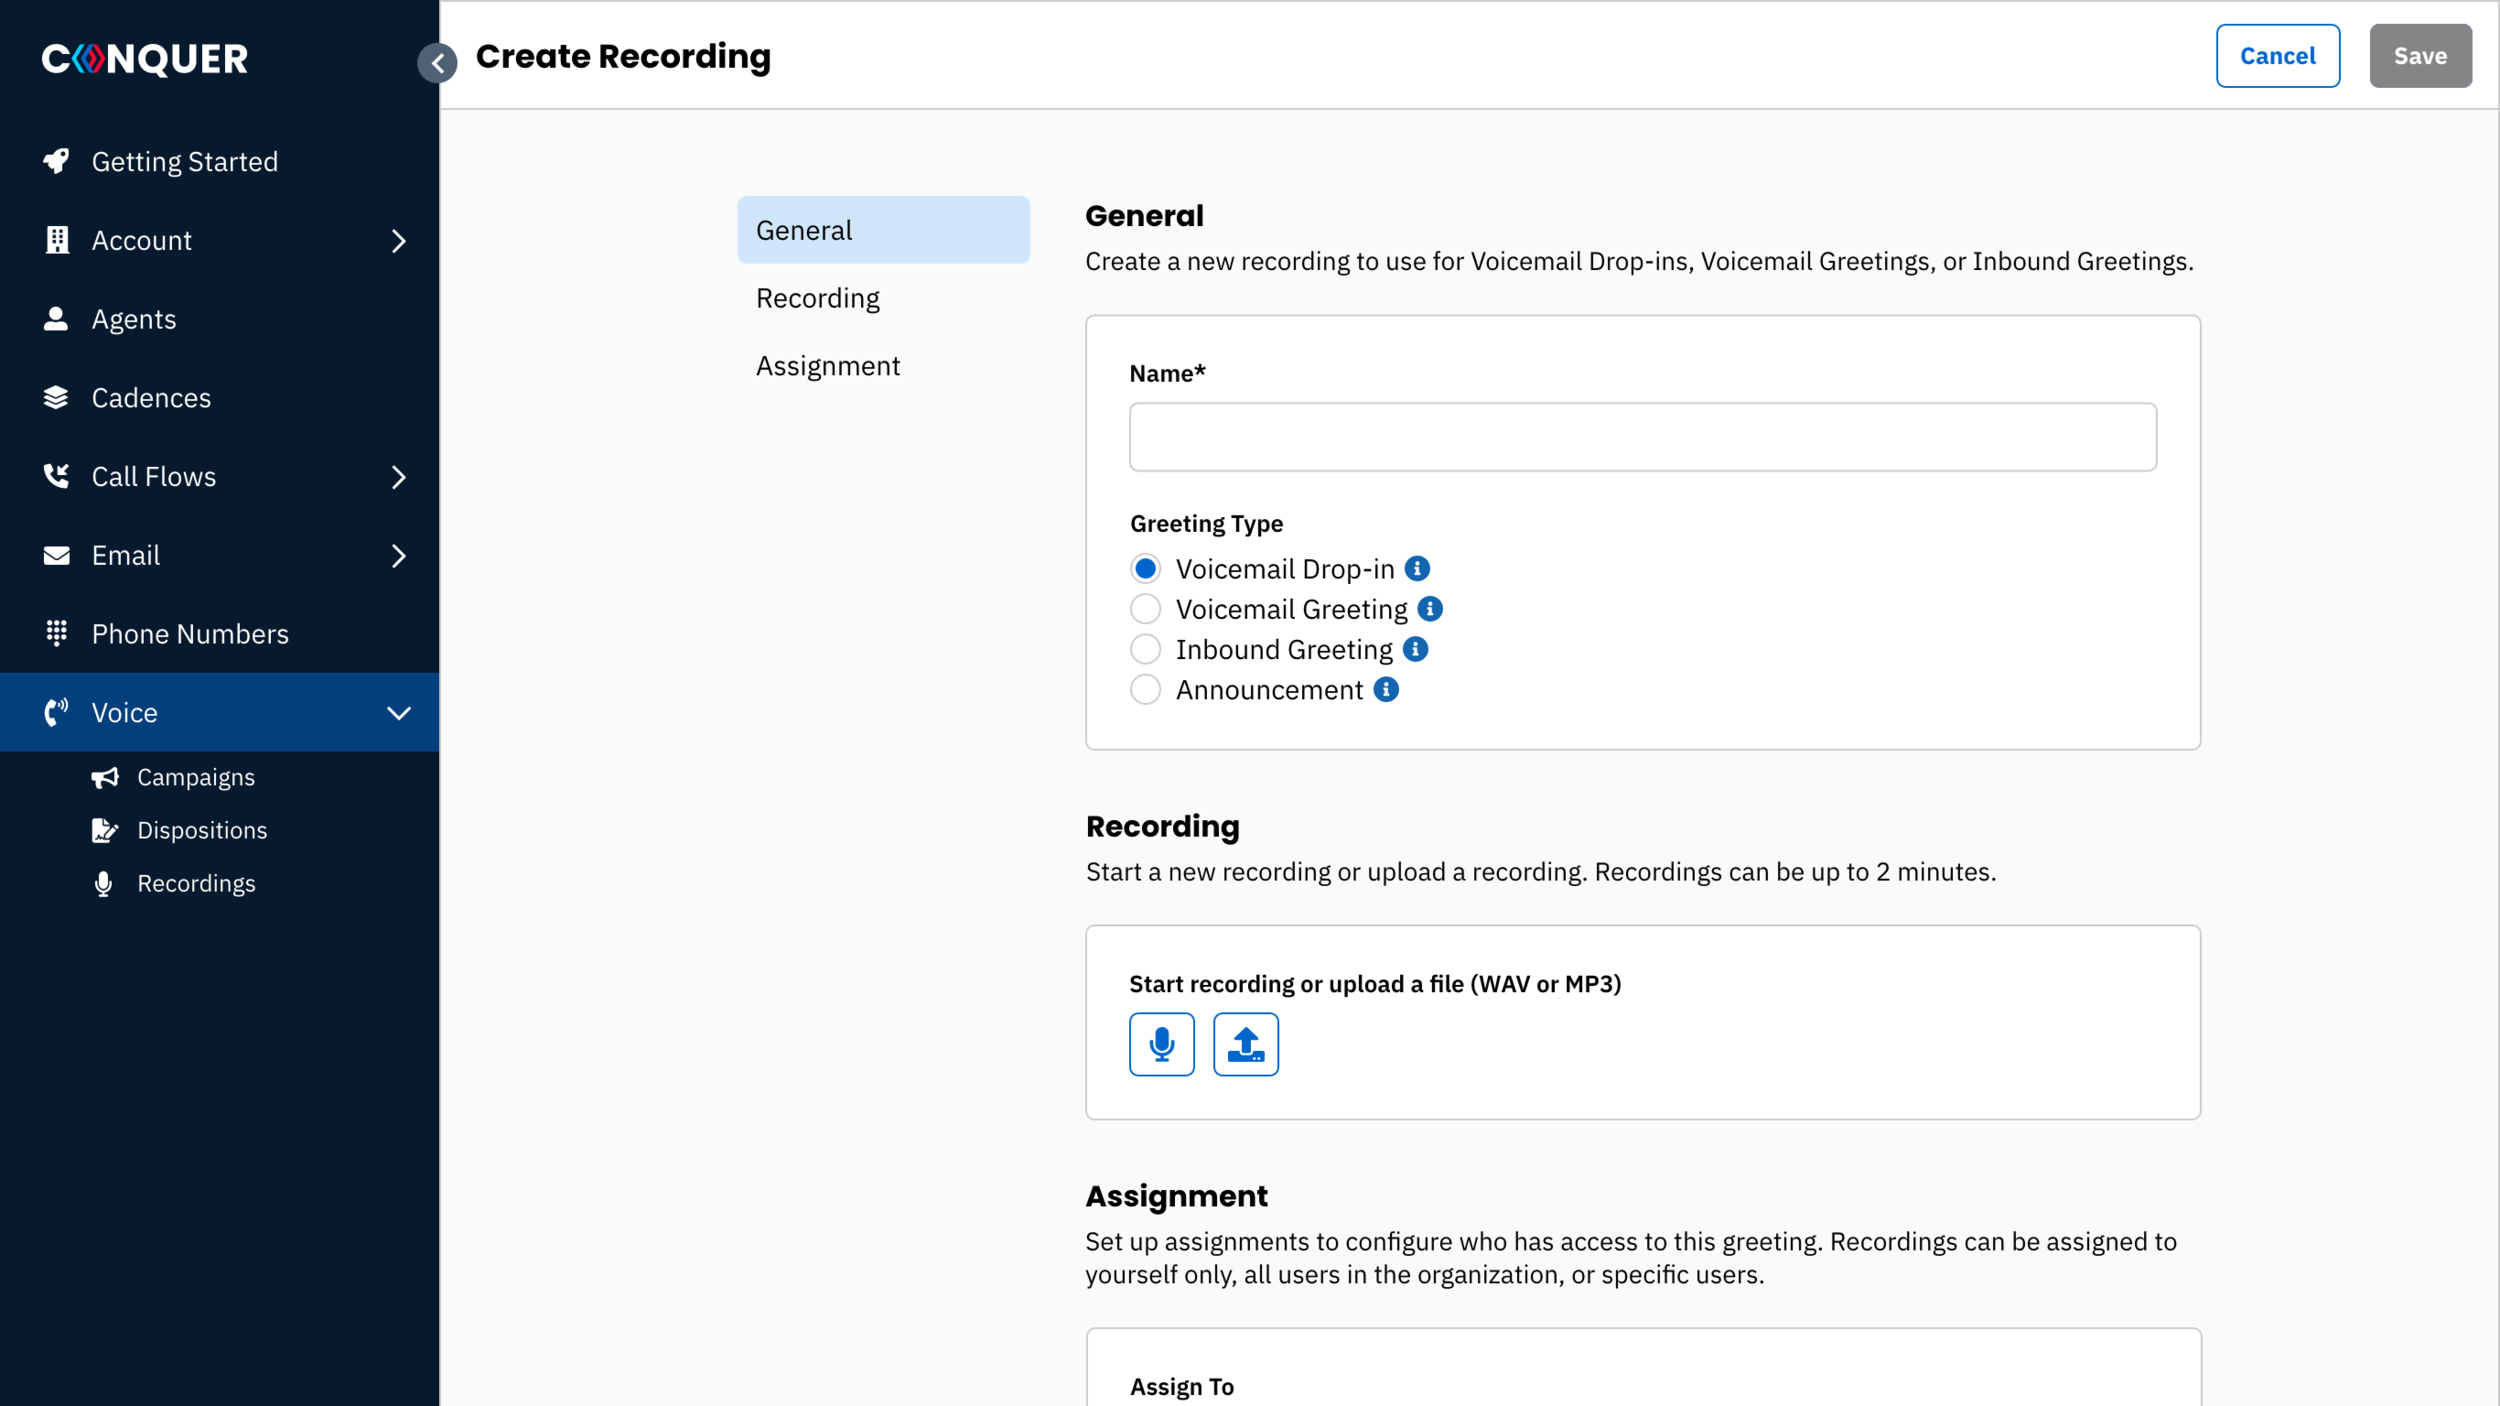Click info icon next to Voicemail Drop-in
2500x1406 pixels.
pos(1417,568)
